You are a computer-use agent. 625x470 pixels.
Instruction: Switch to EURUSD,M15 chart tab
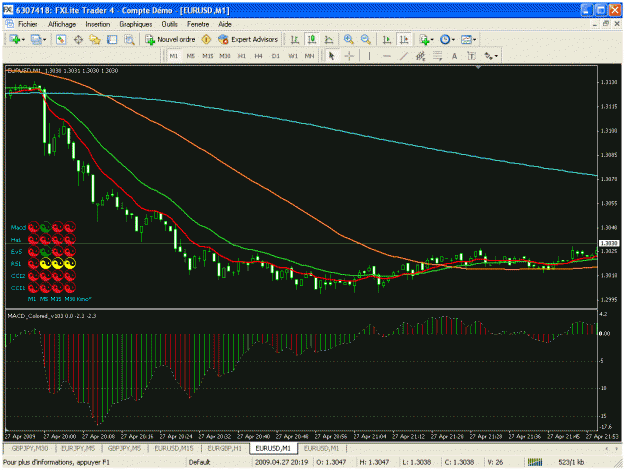[174, 448]
